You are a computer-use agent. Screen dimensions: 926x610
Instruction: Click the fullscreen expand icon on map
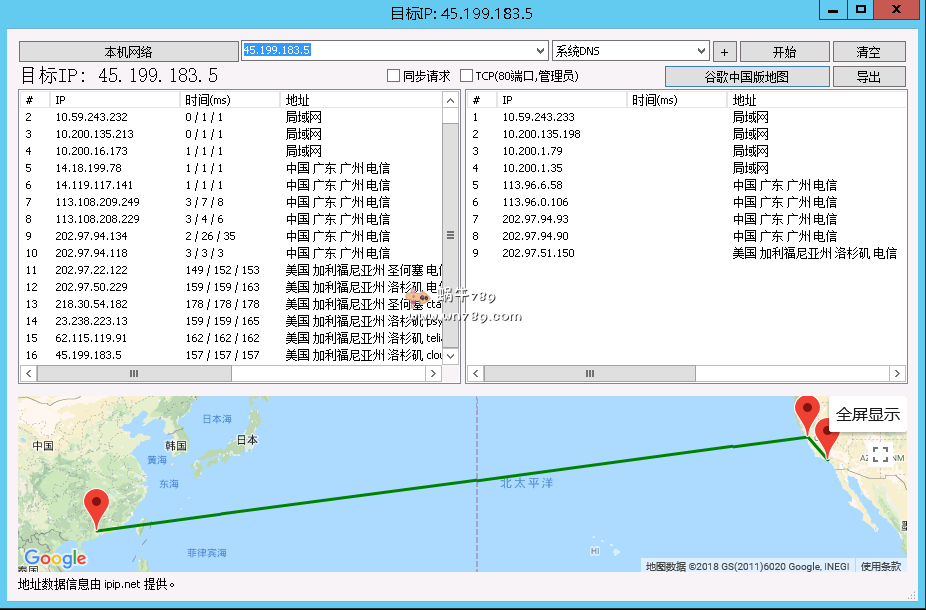click(x=880, y=454)
